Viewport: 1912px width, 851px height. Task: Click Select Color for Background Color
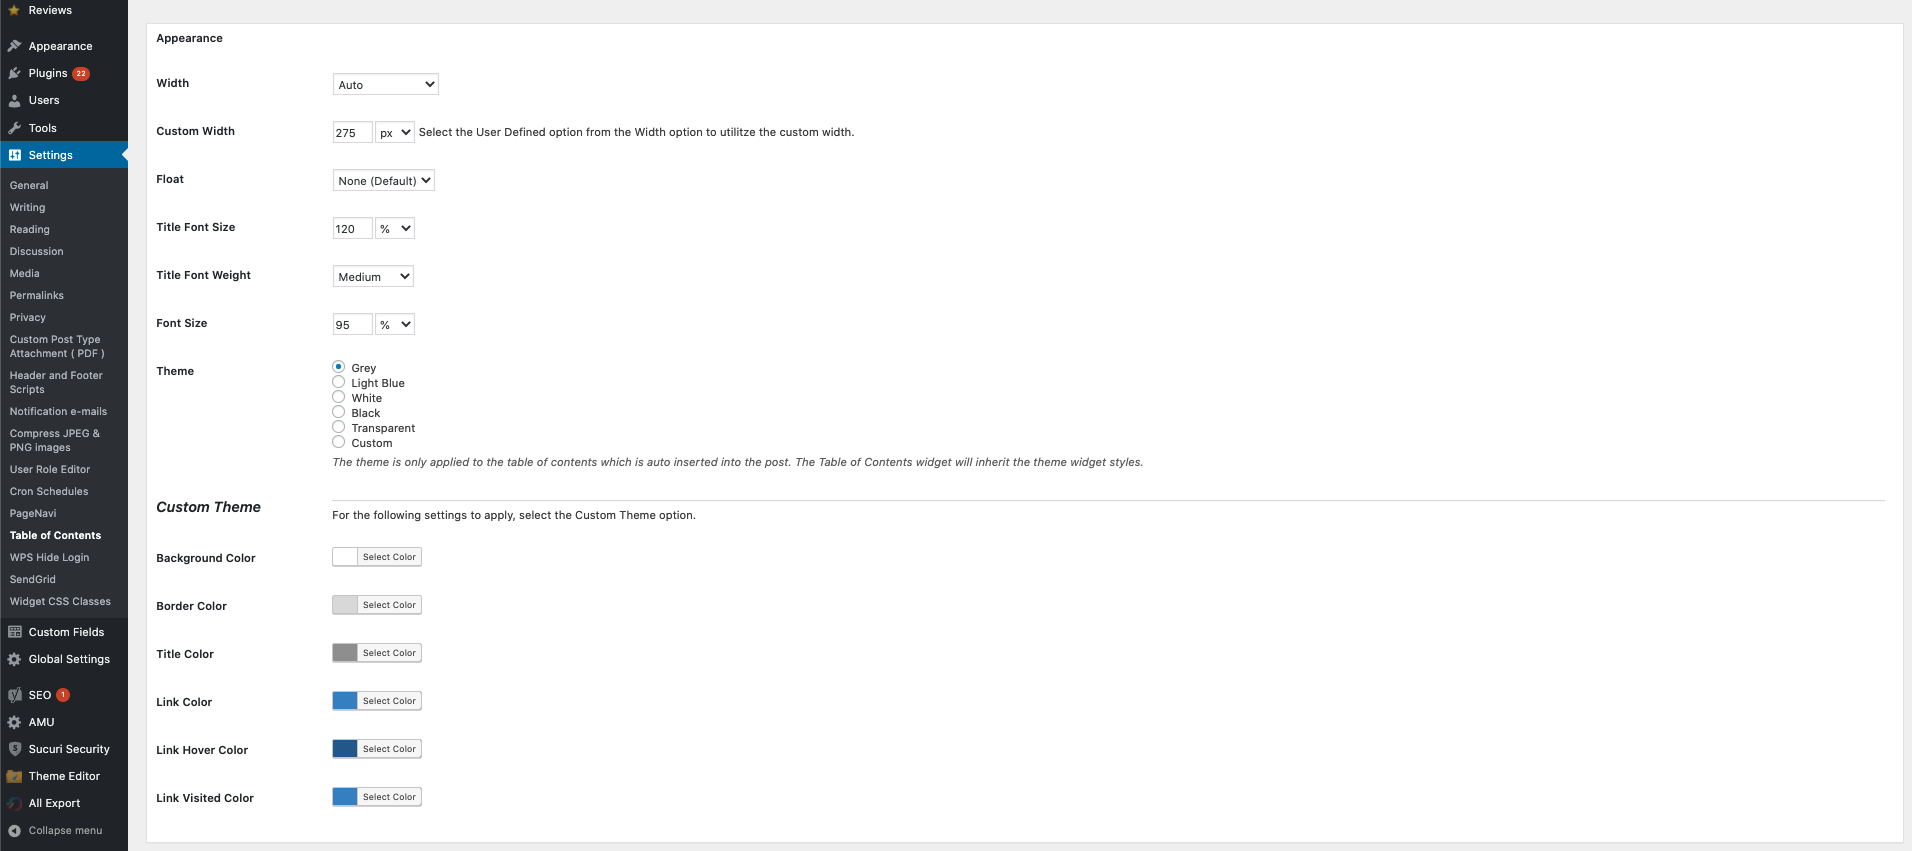coord(389,557)
